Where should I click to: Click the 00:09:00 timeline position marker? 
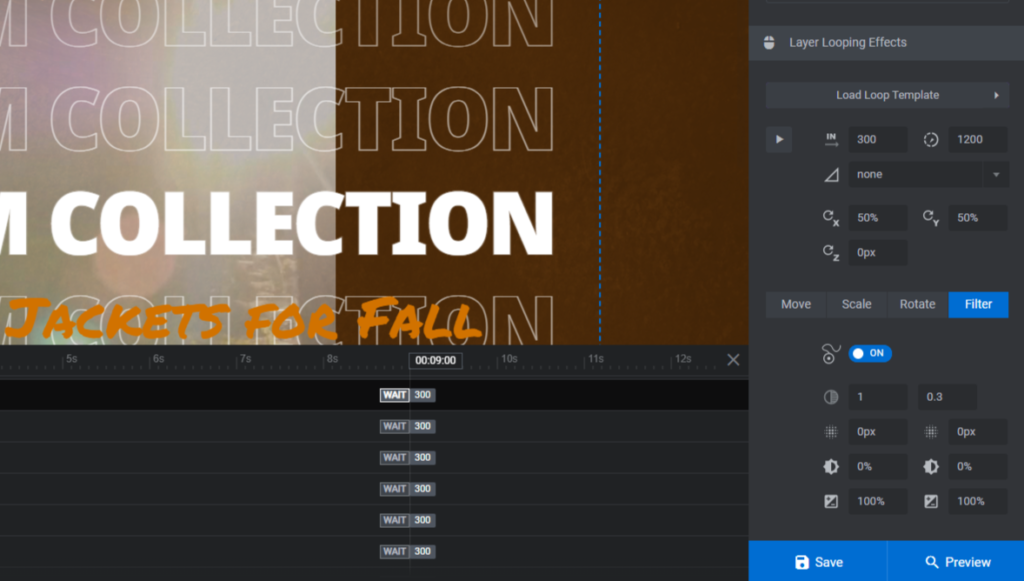coord(436,360)
